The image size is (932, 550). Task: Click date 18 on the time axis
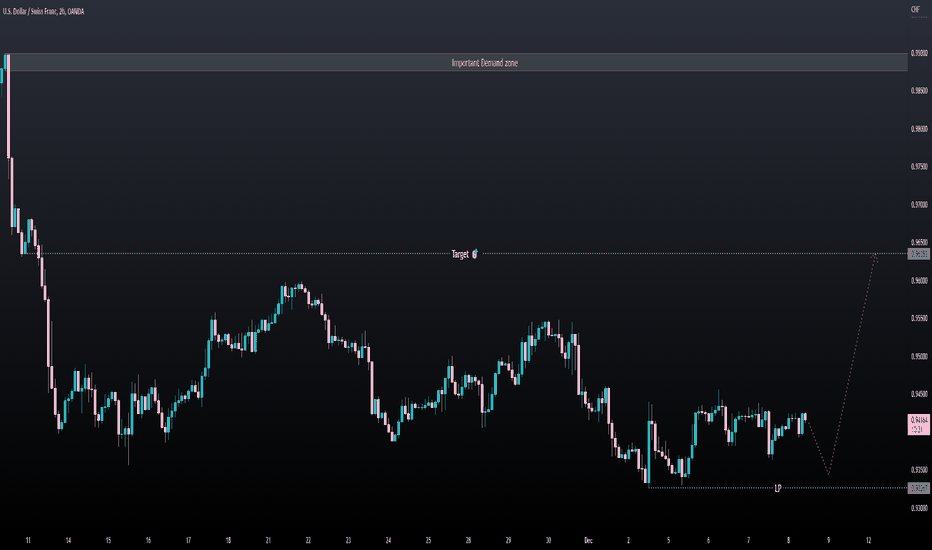click(228, 540)
